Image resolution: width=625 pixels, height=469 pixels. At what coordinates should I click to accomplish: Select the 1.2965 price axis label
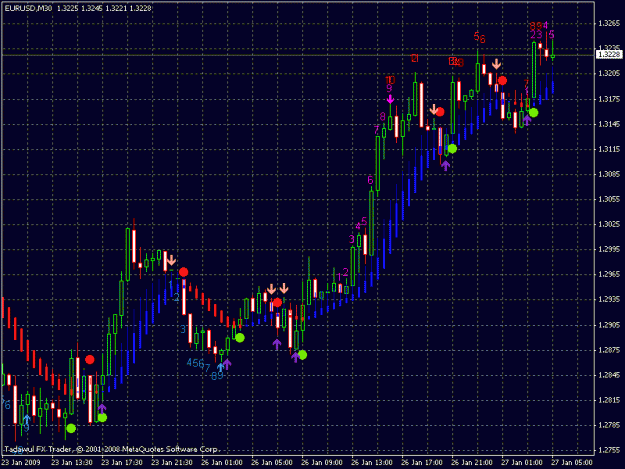point(609,274)
